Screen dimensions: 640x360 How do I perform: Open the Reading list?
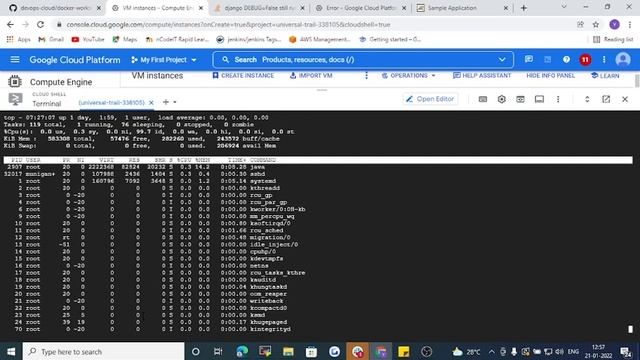613,40
